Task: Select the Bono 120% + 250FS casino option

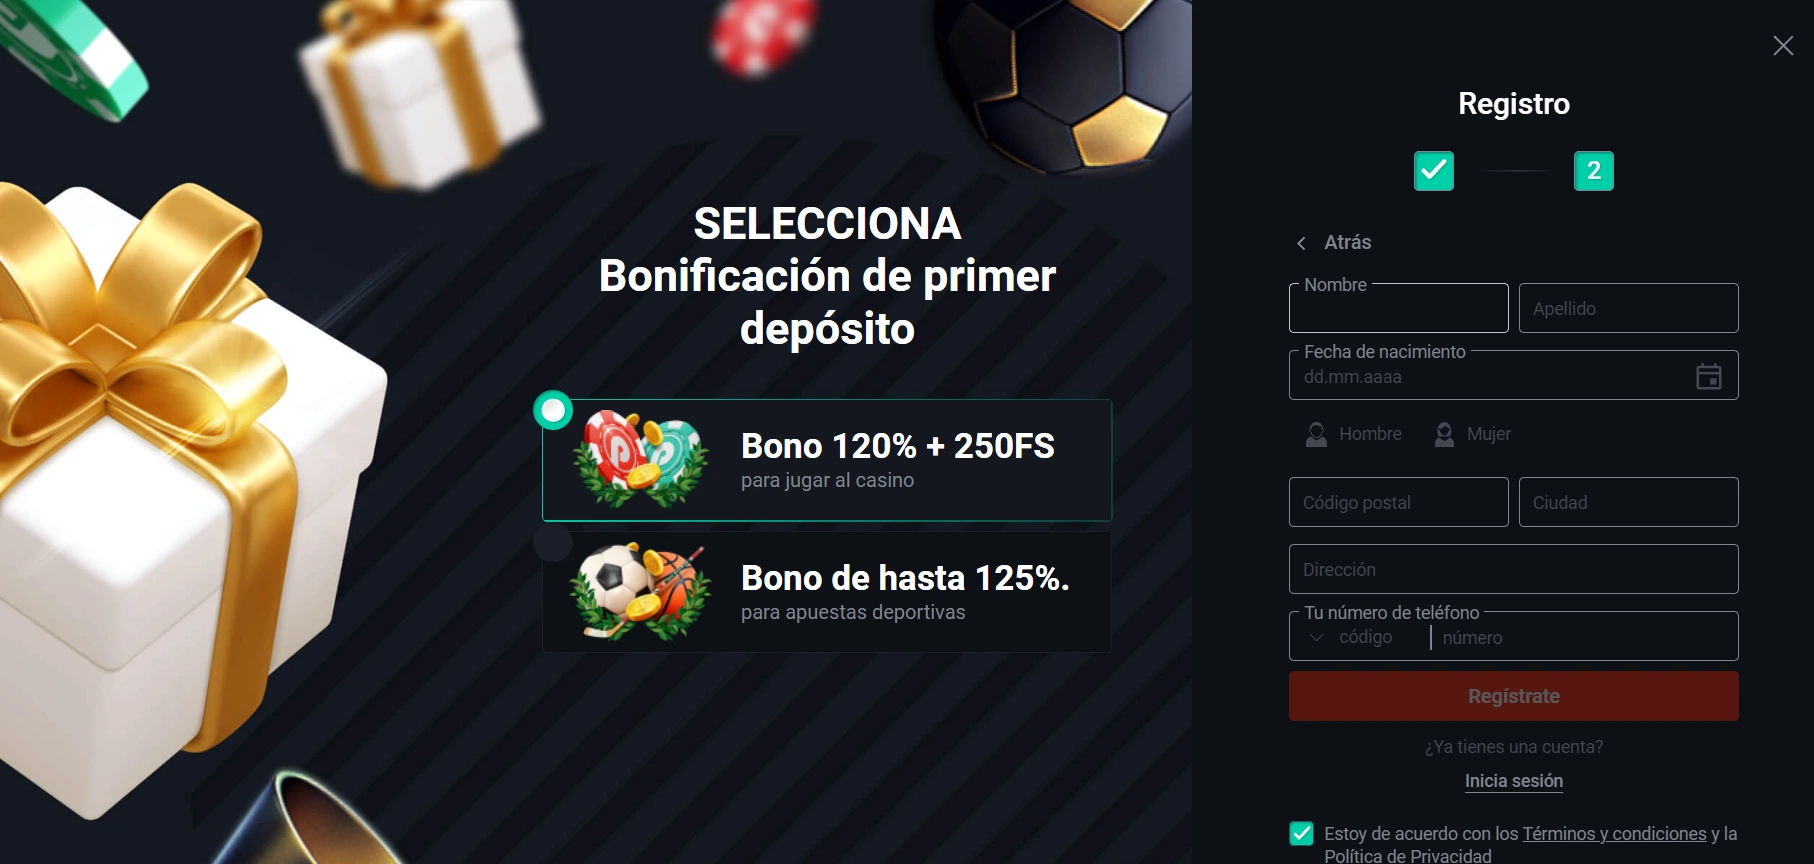Action: pyautogui.click(x=827, y=460)
